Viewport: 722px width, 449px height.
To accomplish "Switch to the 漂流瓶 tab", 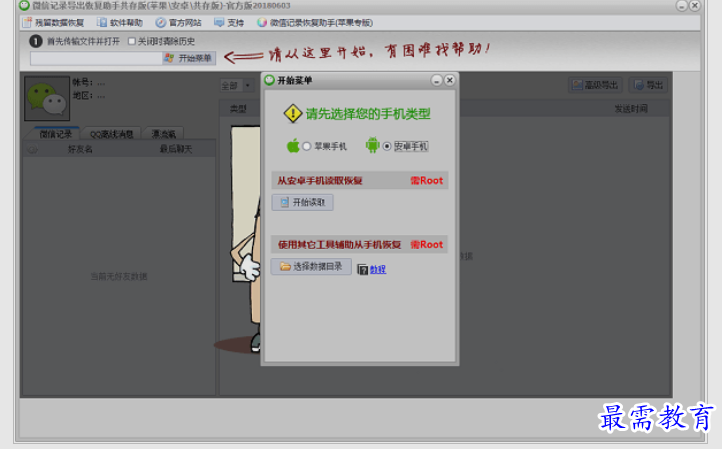I will (163, 134).
